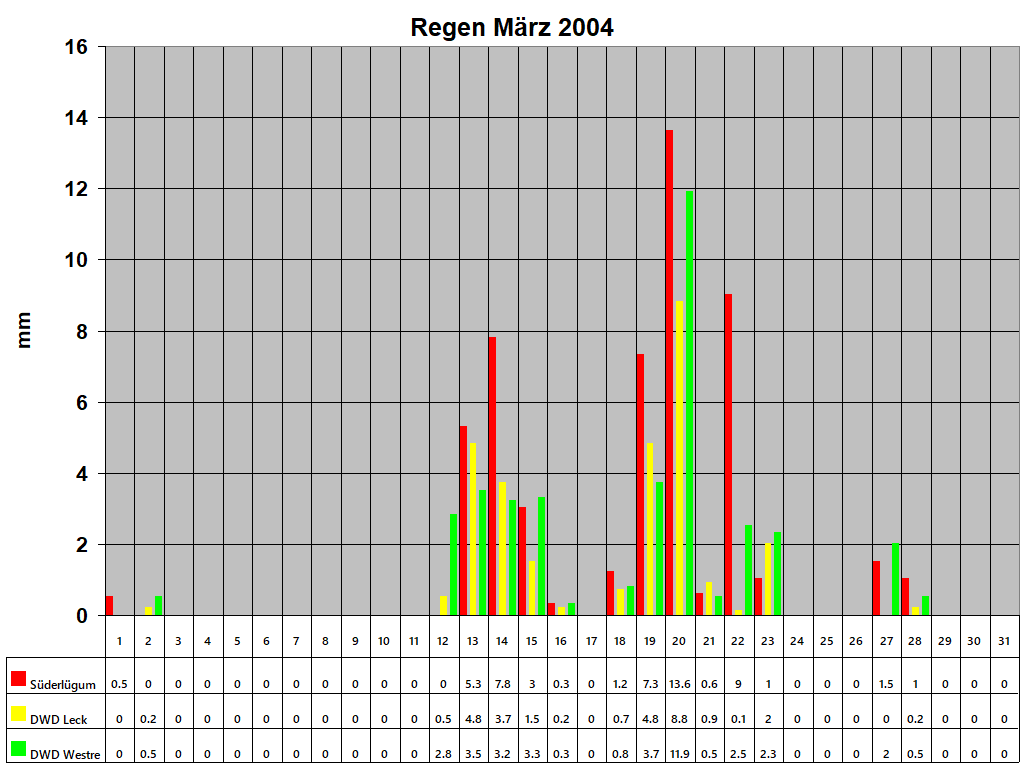Click the day 1 column header
Viewport: 1024px width, 768px height.
[121, 641]
